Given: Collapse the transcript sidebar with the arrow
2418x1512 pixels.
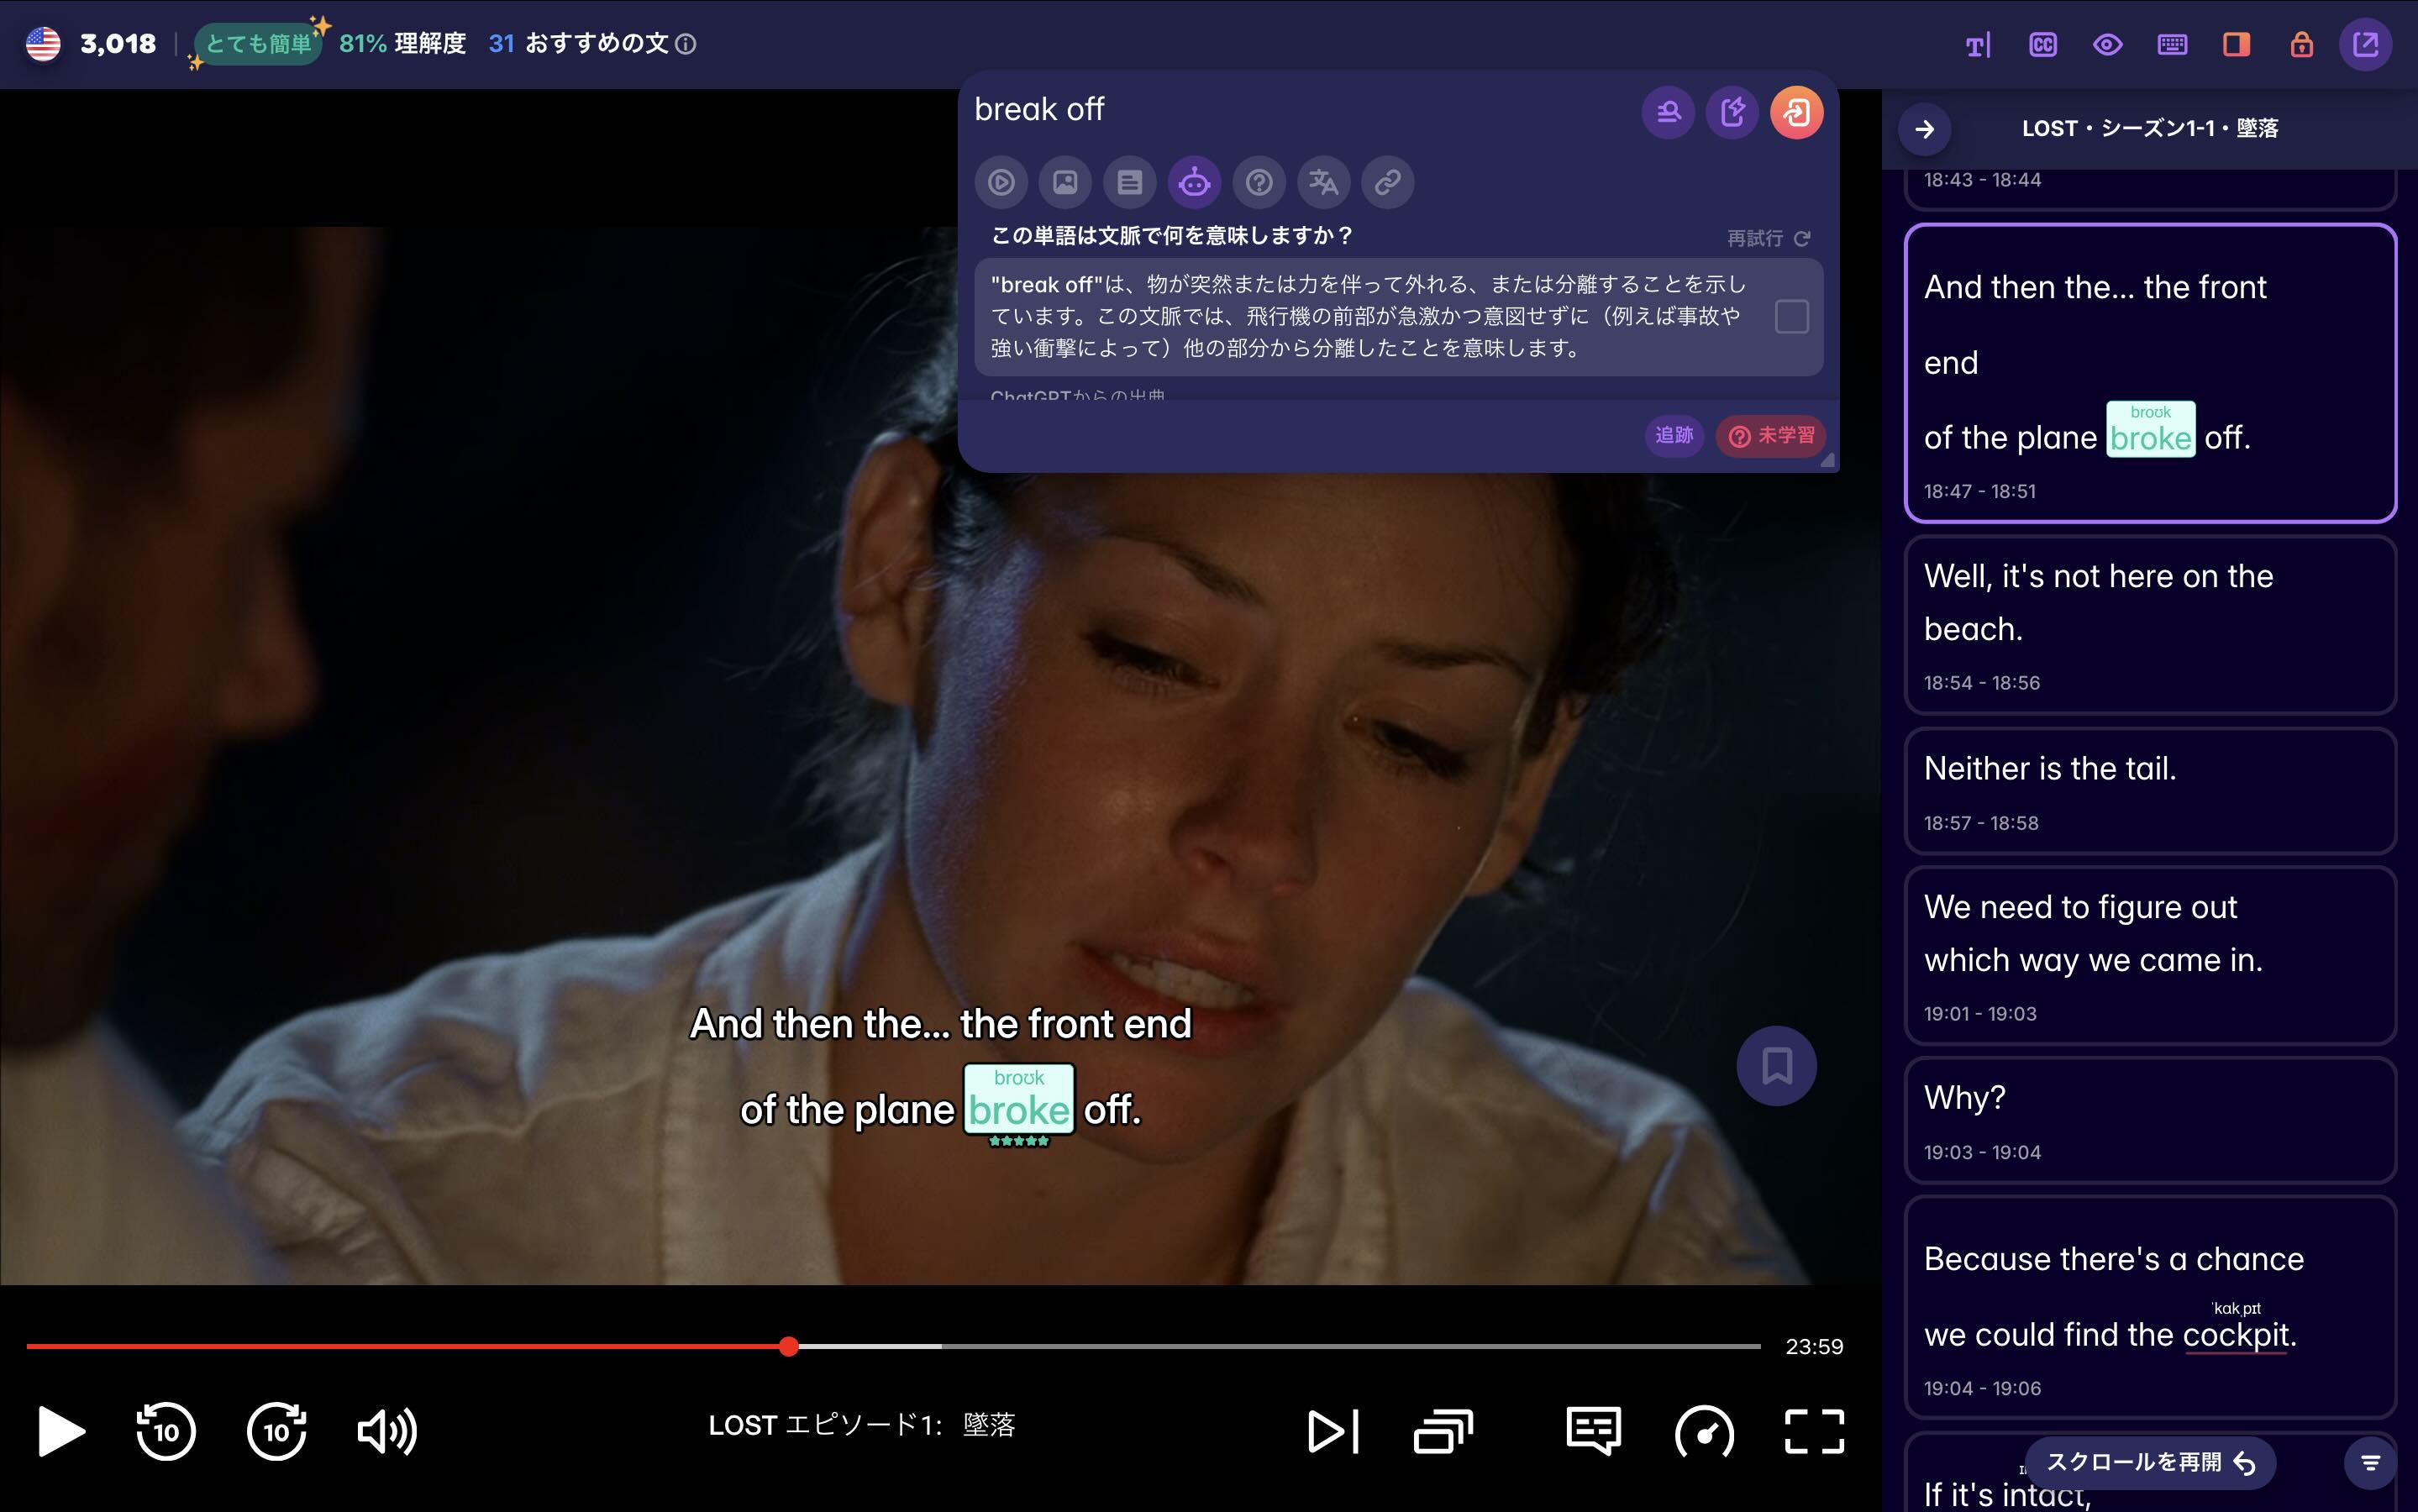Looking at the screenshot, I should point(1924,128).
